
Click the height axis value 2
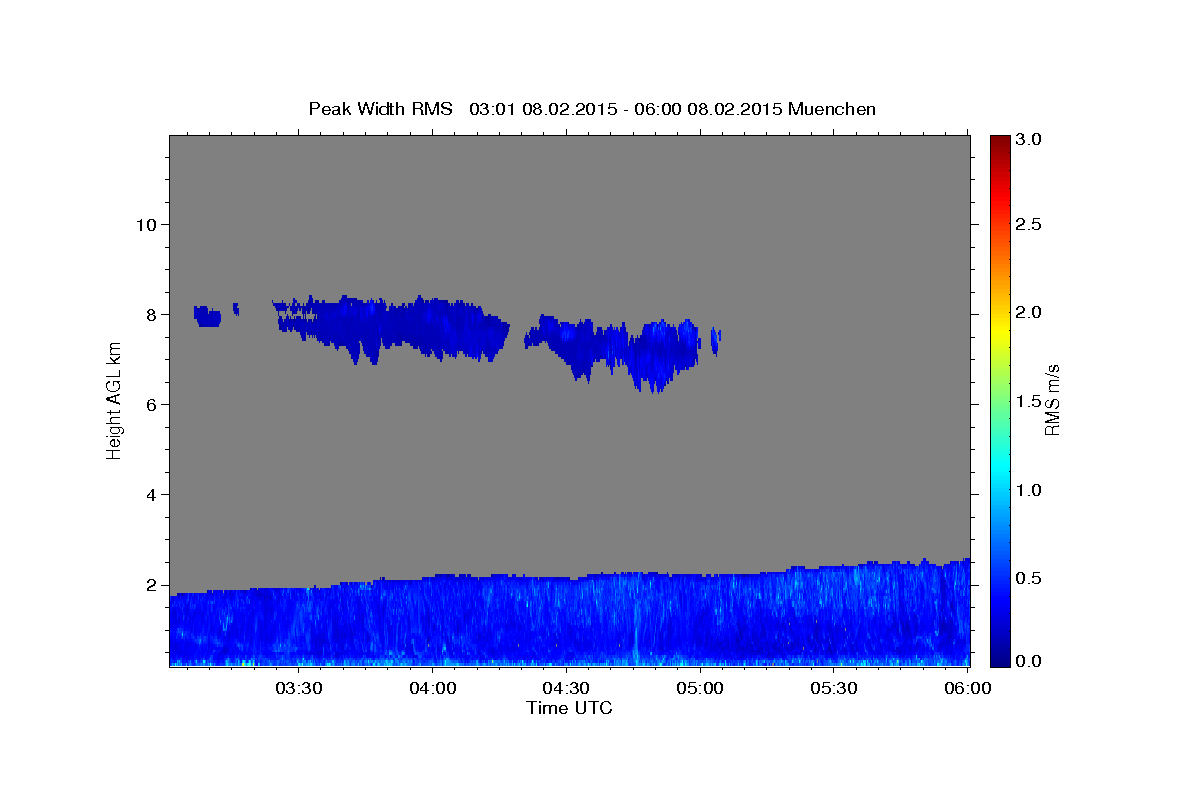[x=152, y=586]
